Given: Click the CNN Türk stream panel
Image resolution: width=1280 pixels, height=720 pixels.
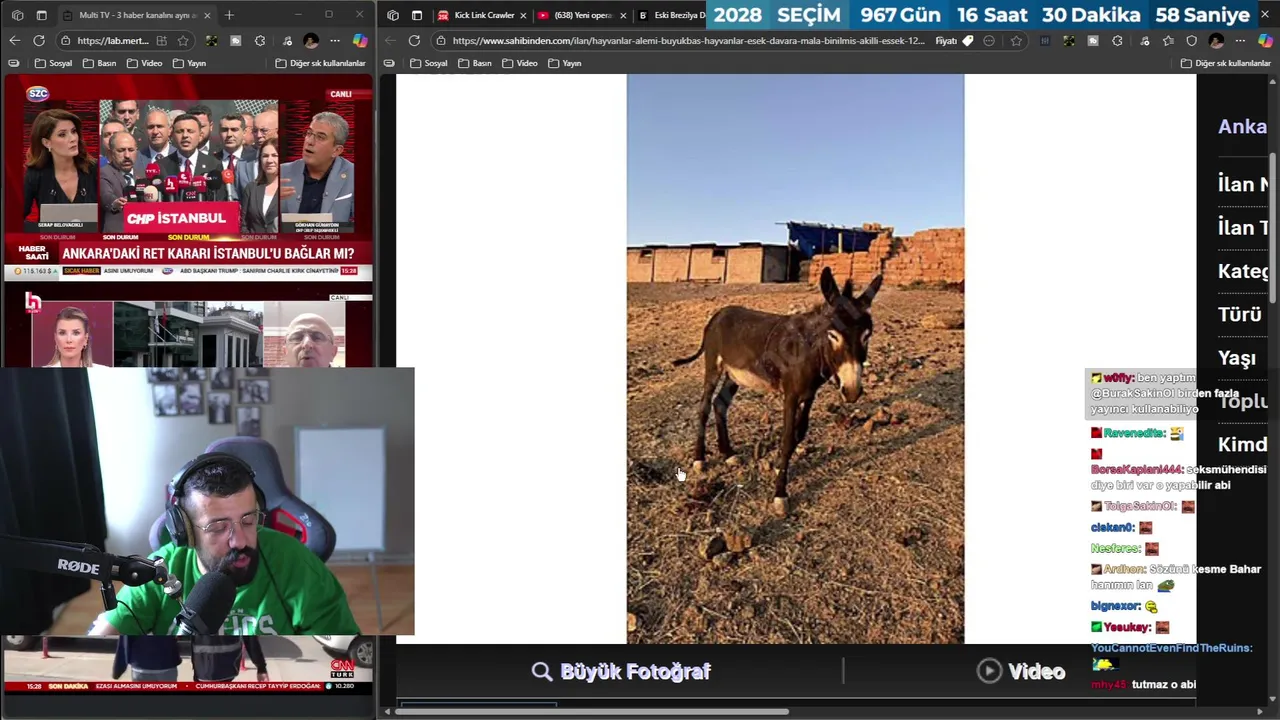Looking at the screenshot, I should 188,665.
